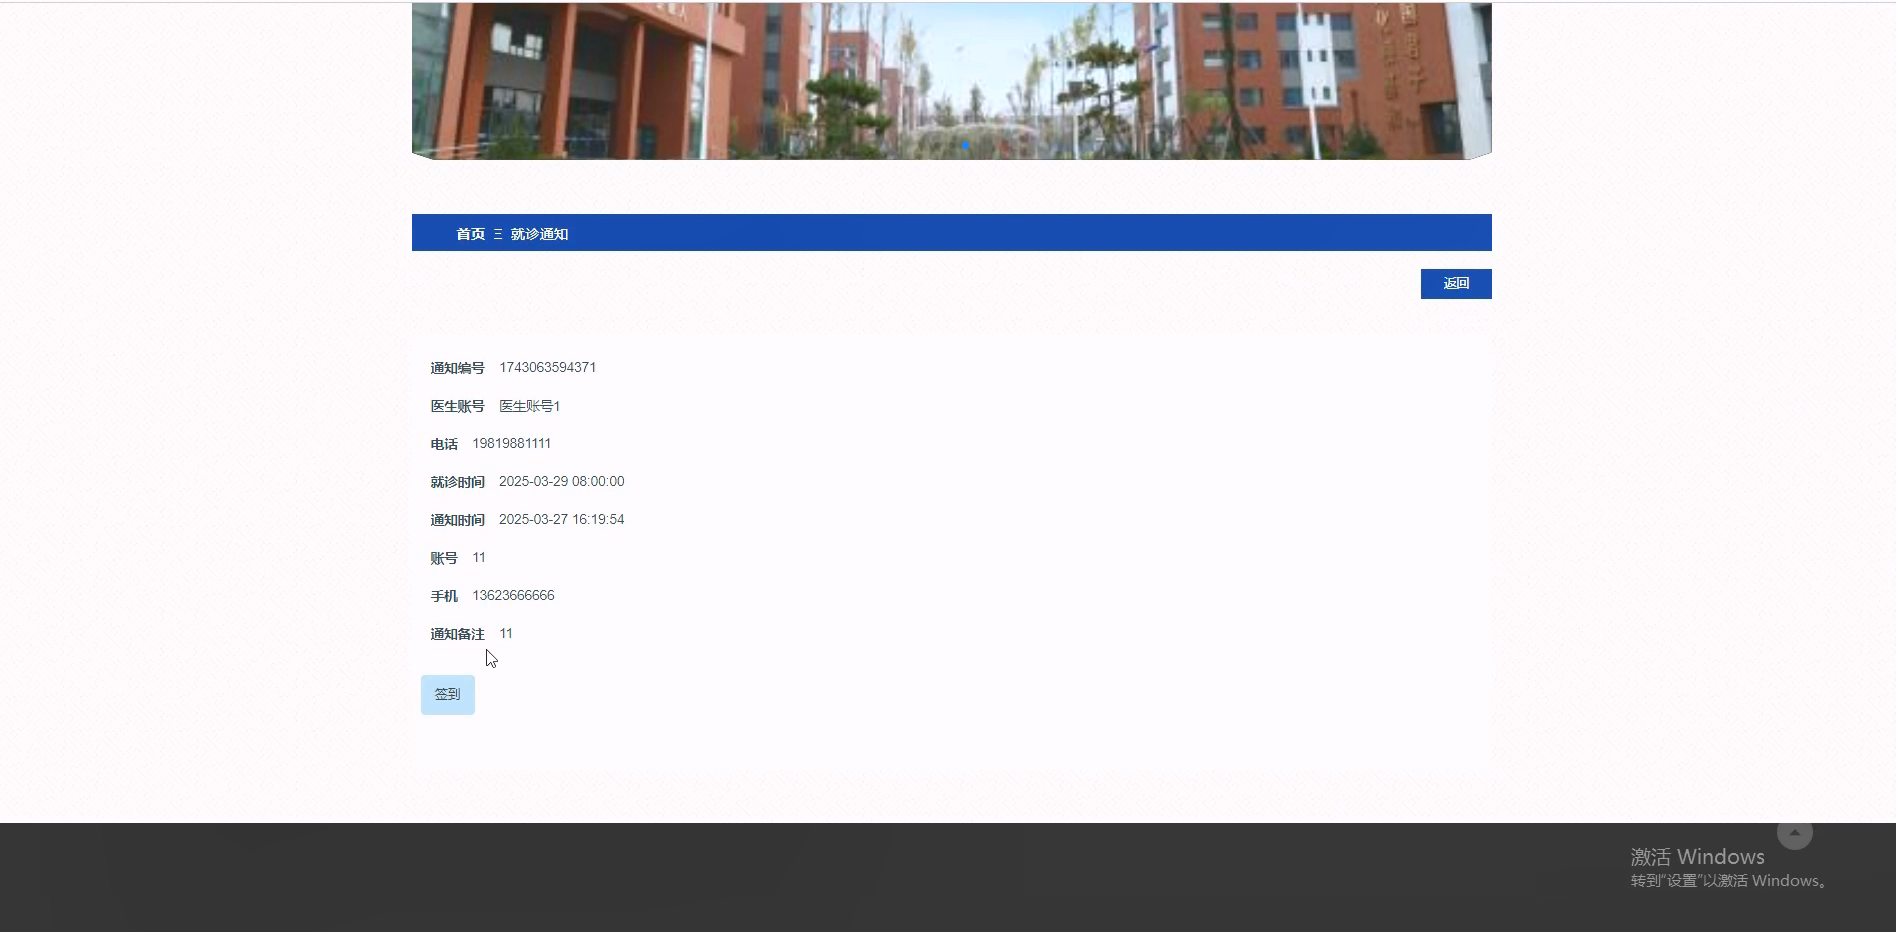The width and height of the screenshot is (1896, 932).
Task: Click the notice time 2025-03-27 16:19:54
Action: pos(562,520)
